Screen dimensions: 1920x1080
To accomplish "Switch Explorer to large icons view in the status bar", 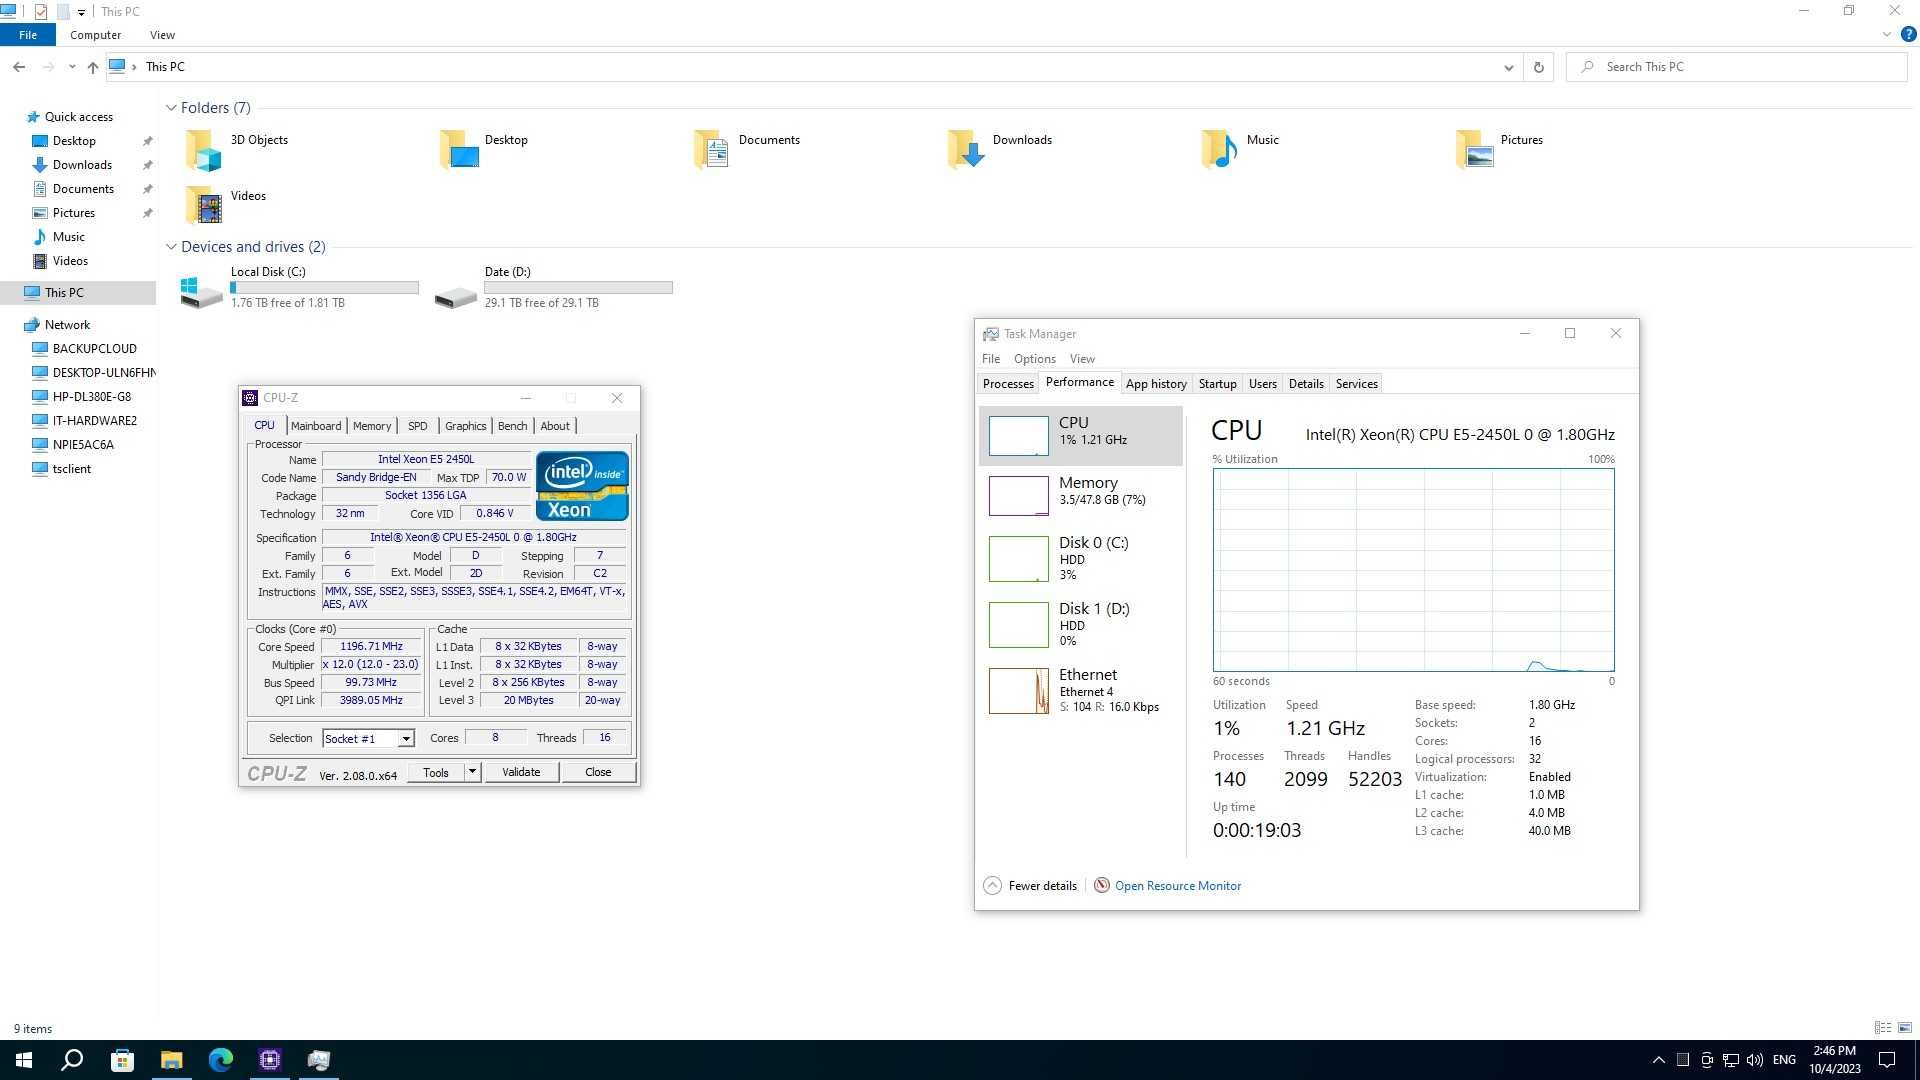I will click(x=1905, y=1028).
